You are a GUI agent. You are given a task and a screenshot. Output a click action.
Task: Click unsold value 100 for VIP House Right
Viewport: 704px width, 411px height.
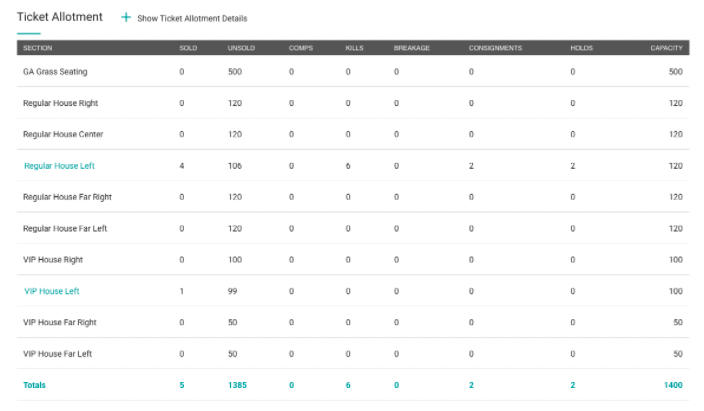coord(235,260)
